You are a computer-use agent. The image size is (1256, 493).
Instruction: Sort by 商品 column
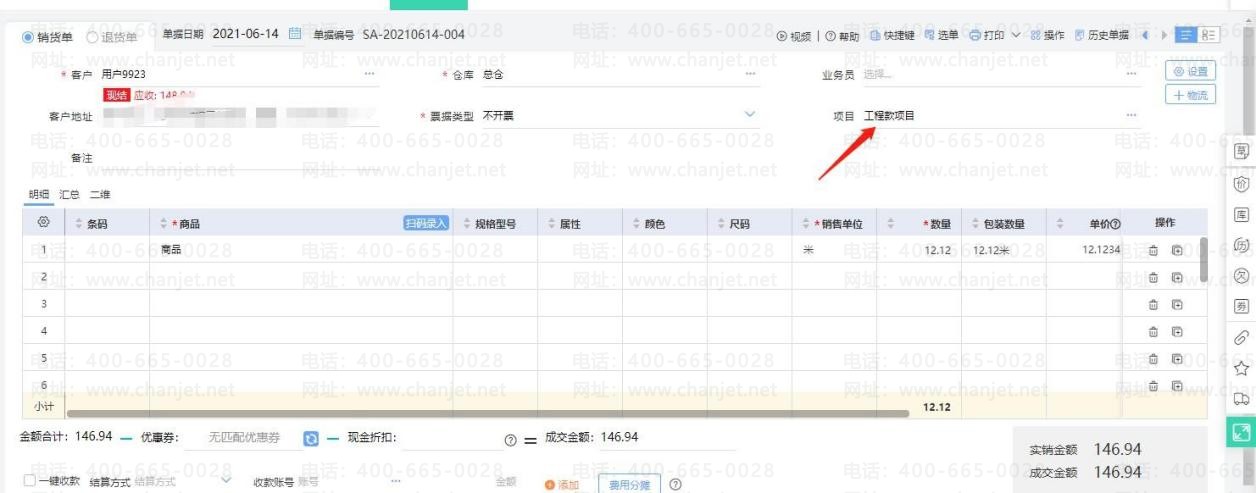[164, 224]
